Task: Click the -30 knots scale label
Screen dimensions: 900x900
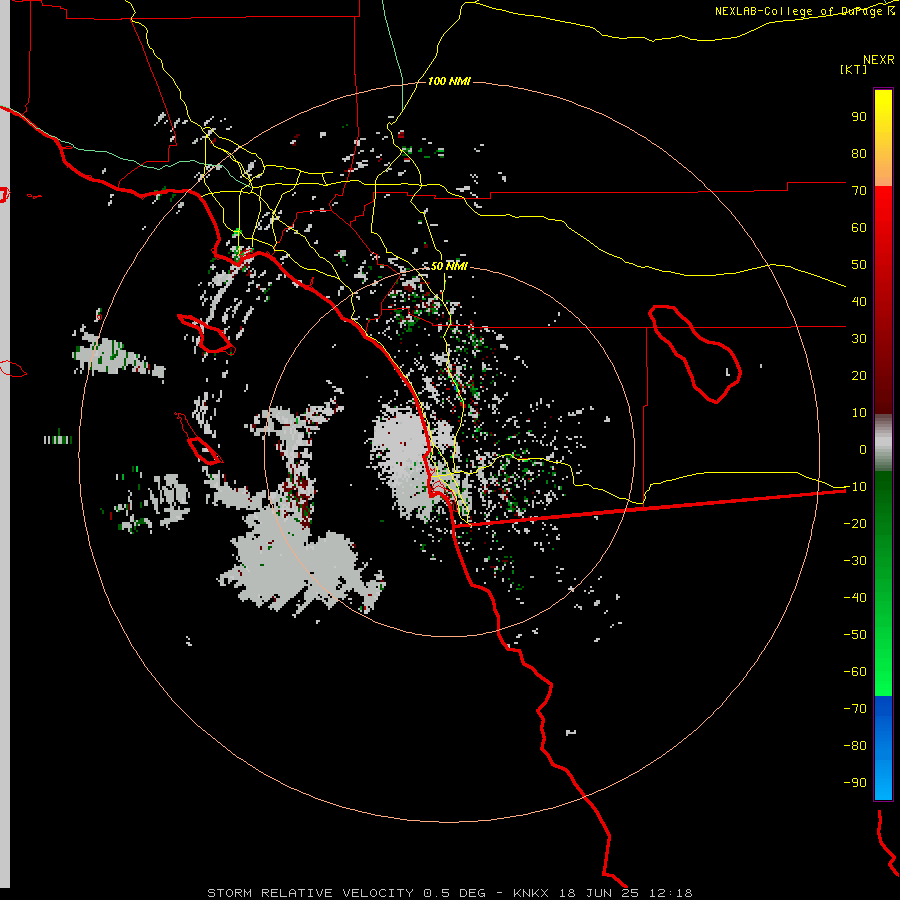Action: click(x=855, y=561)
